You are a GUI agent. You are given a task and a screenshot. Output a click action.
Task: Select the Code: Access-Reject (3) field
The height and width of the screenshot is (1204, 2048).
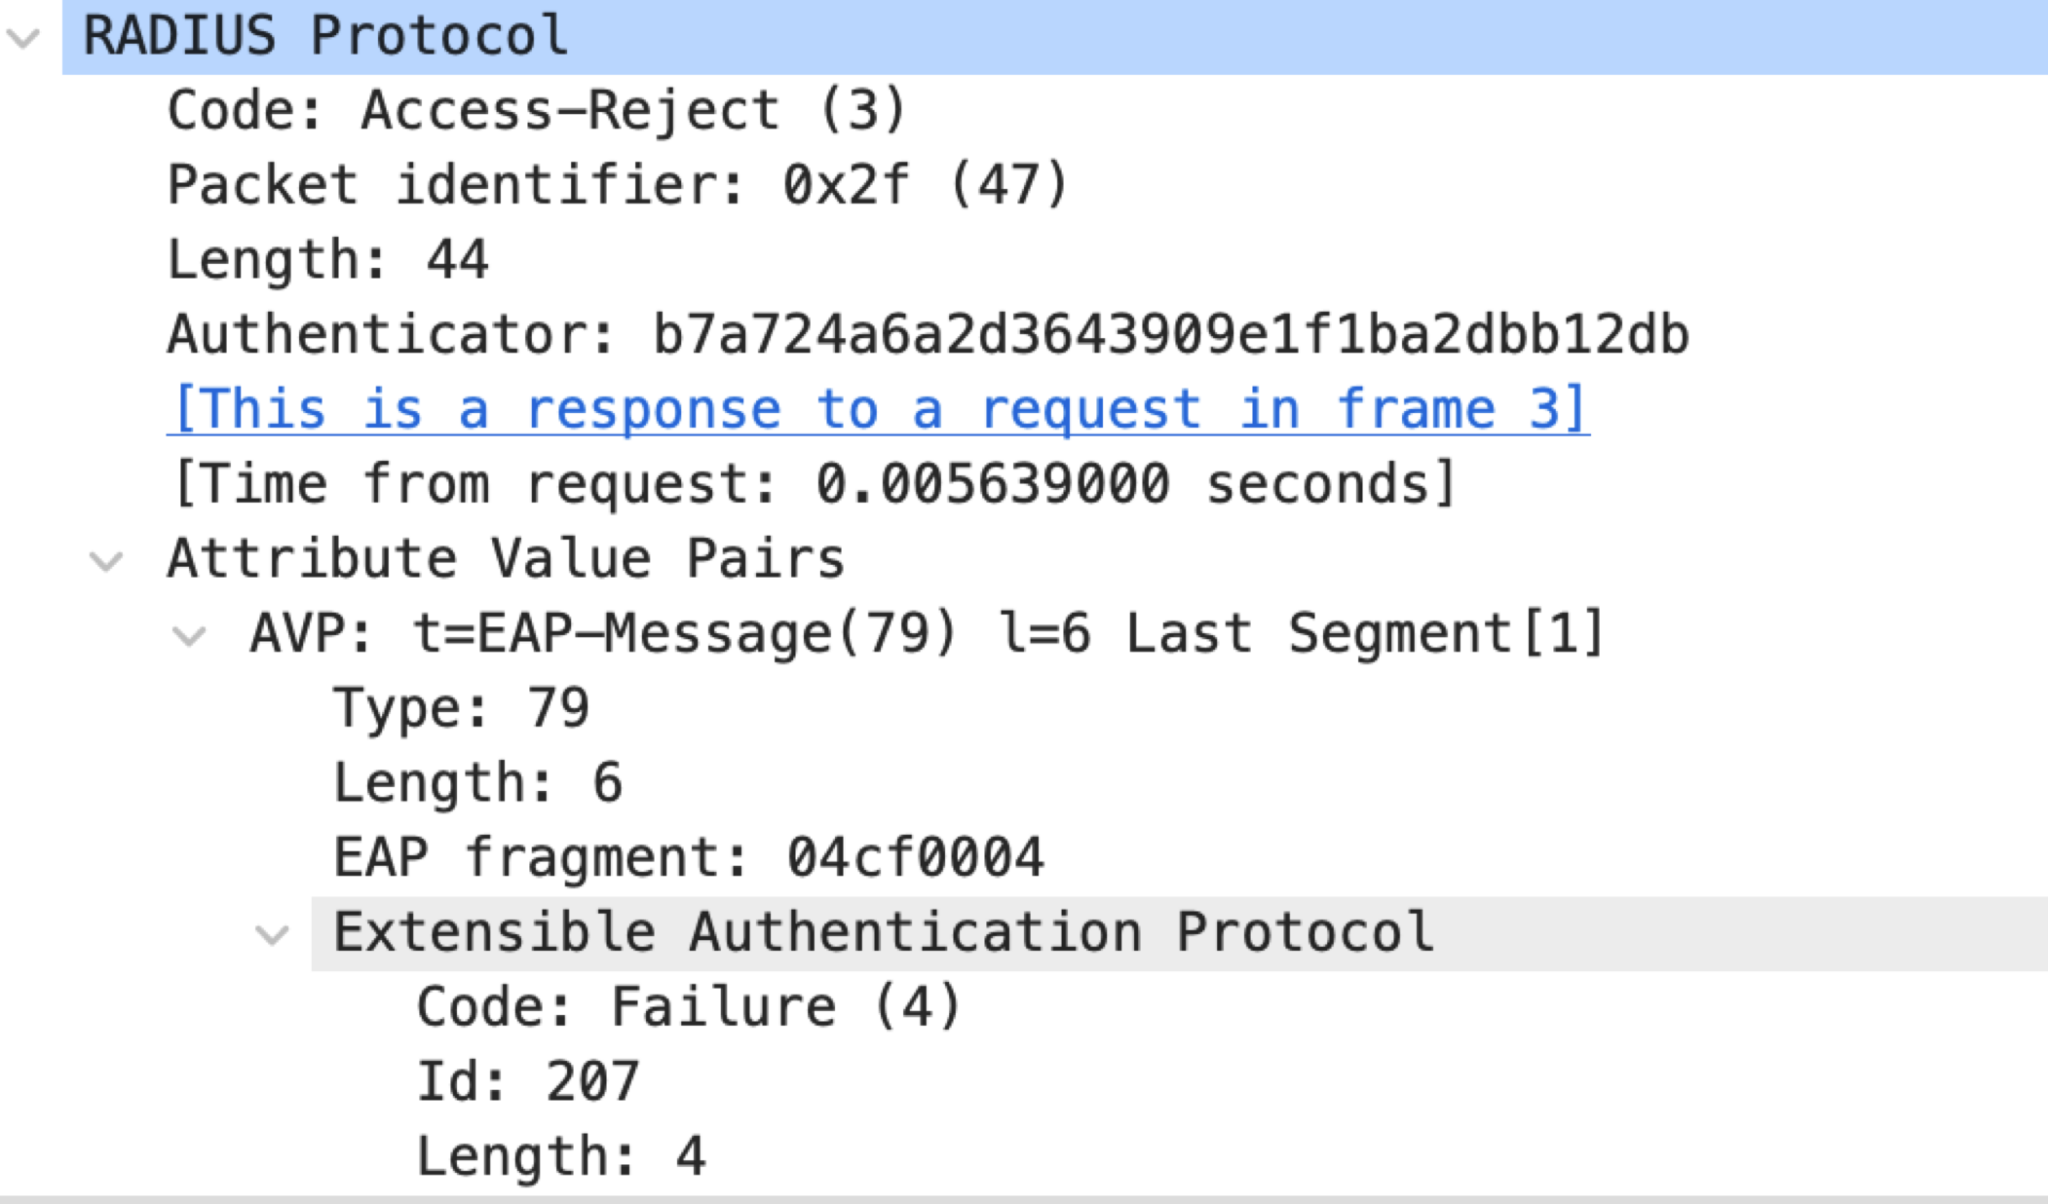(x=540, y=110)
